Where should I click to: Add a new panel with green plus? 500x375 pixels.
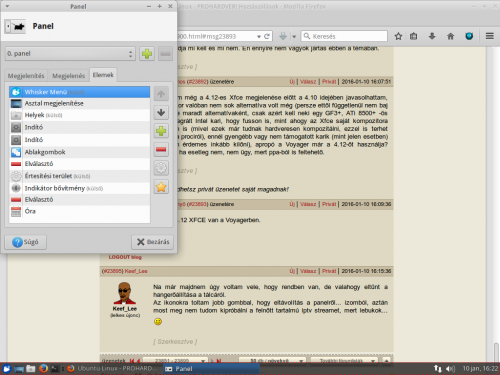click(147, 54)
